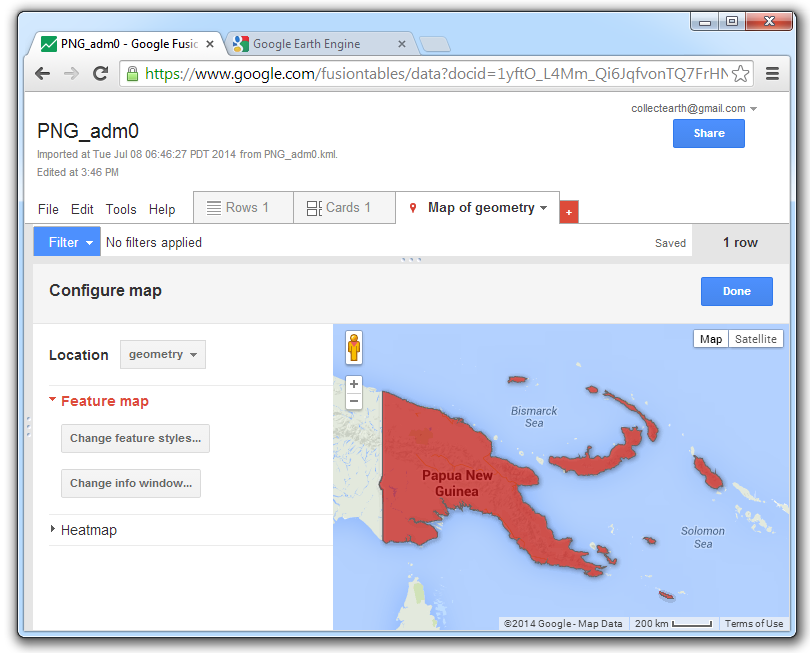
Task: Click the 'Edited at 3:46 PM' text
Action: [77, 172]
